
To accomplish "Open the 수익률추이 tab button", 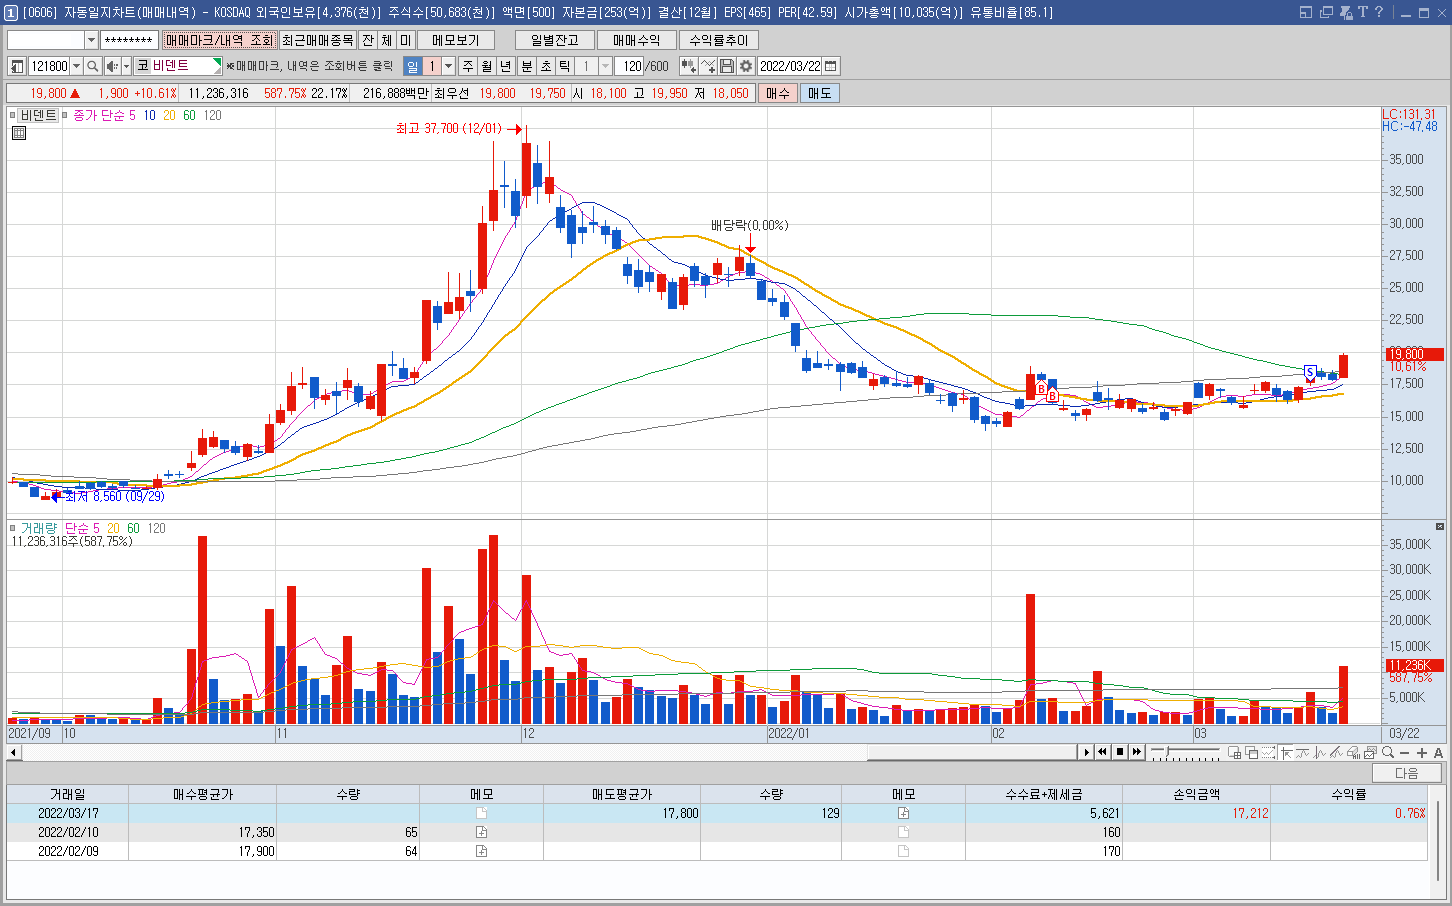I will (x=719, y=40).
